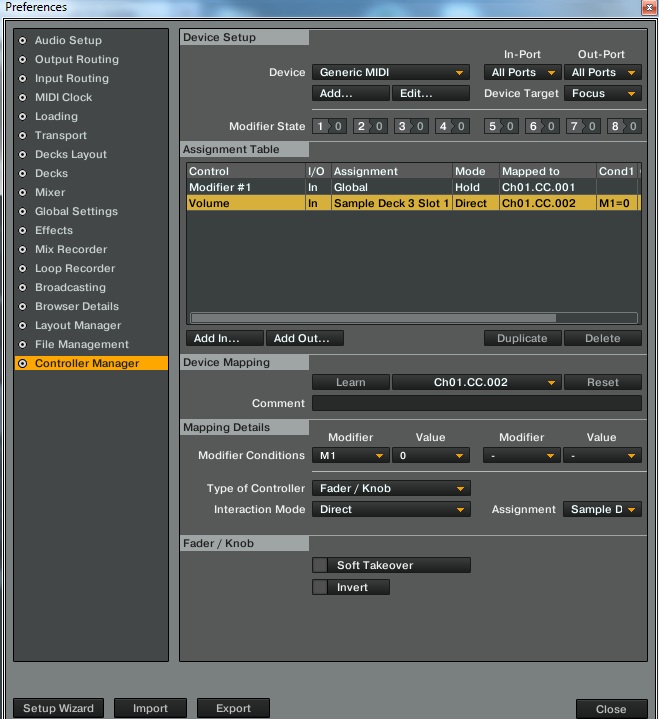
Task: Click Modifier State indicator 7
Action: [x=583, y=126]
